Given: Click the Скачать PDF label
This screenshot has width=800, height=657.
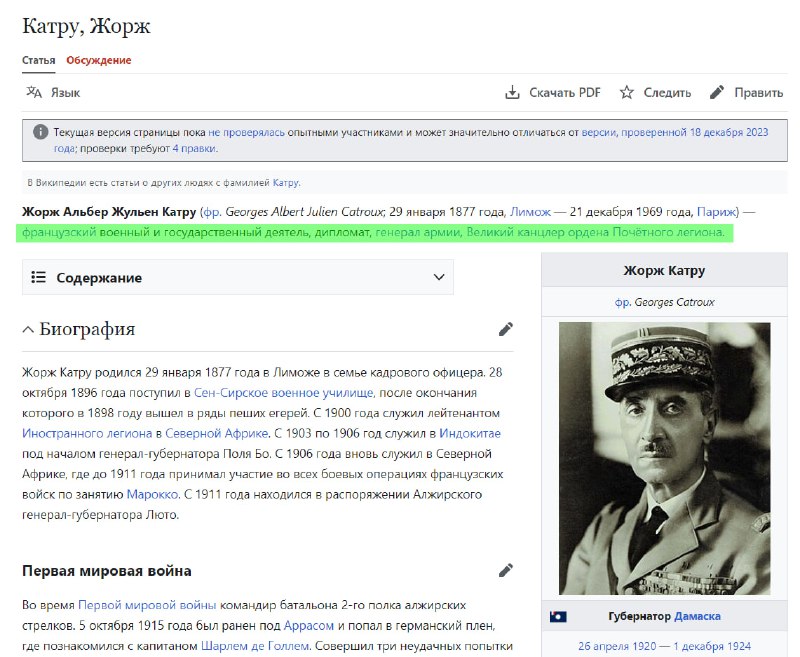Looking at the screenshot, I should point(564,92).
